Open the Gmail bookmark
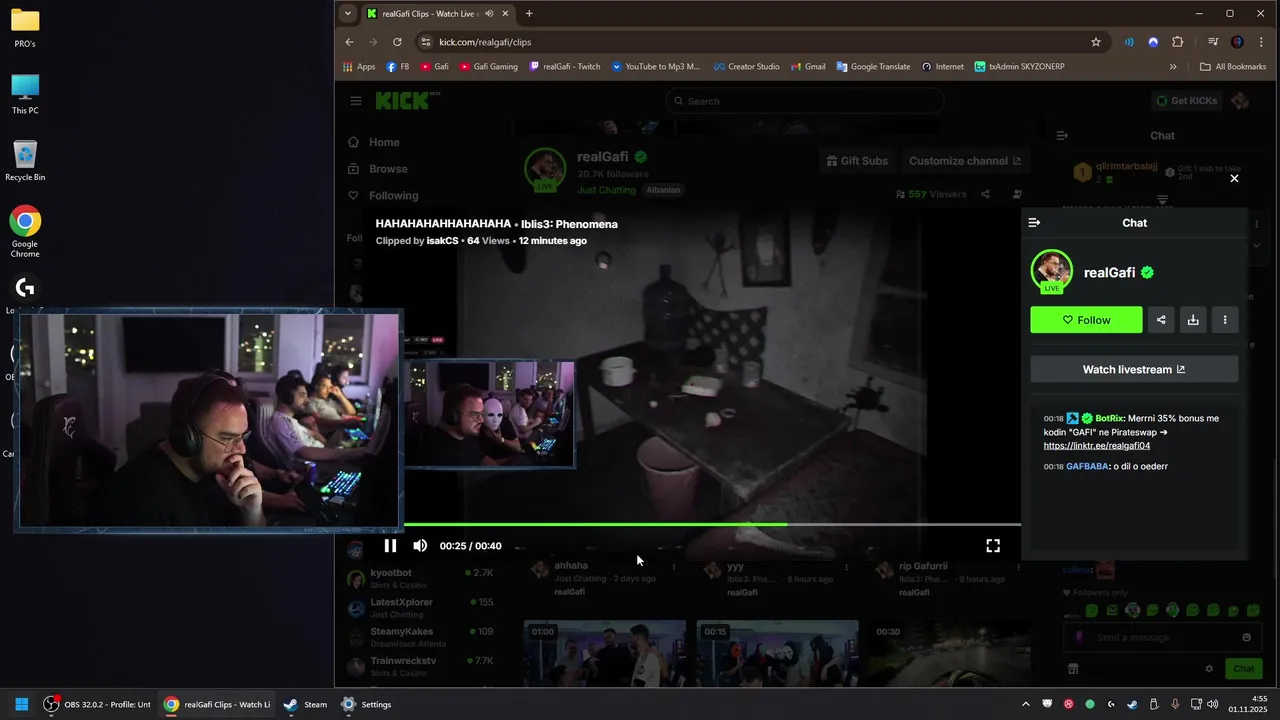Viewport: 1280px width, 720px height. (808, 66)
